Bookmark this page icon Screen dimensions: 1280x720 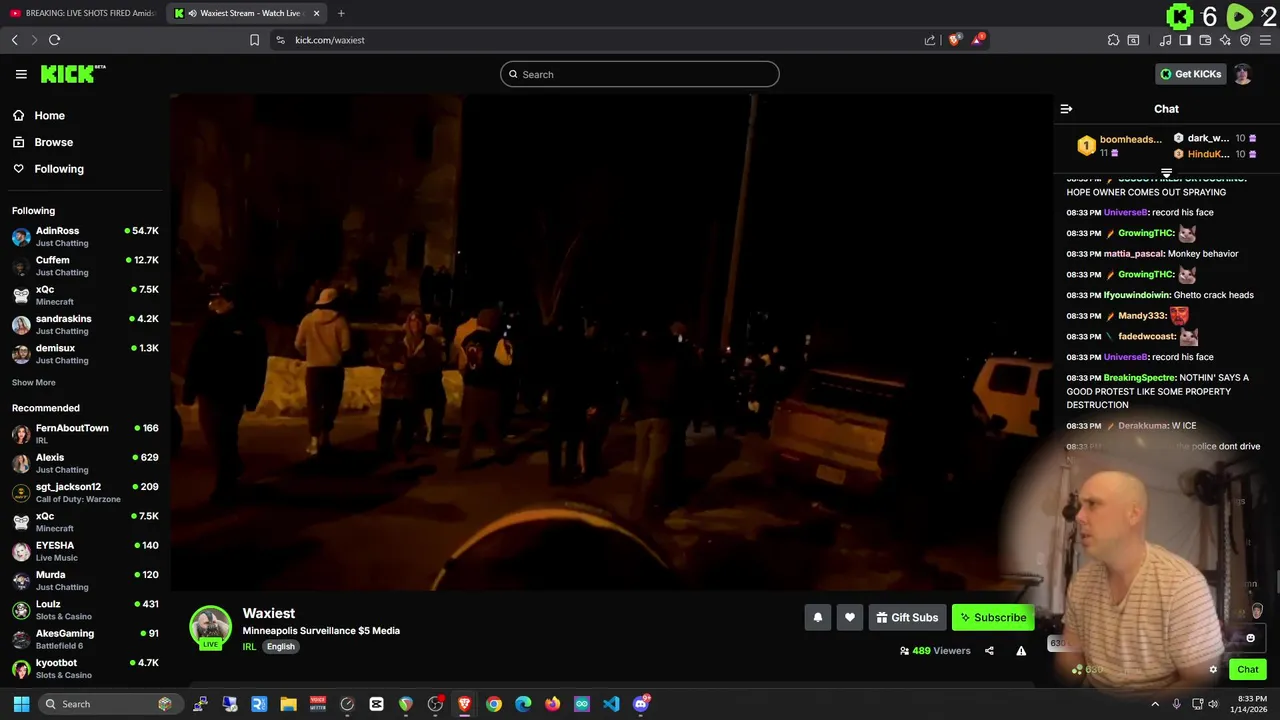tap(254, 40)
